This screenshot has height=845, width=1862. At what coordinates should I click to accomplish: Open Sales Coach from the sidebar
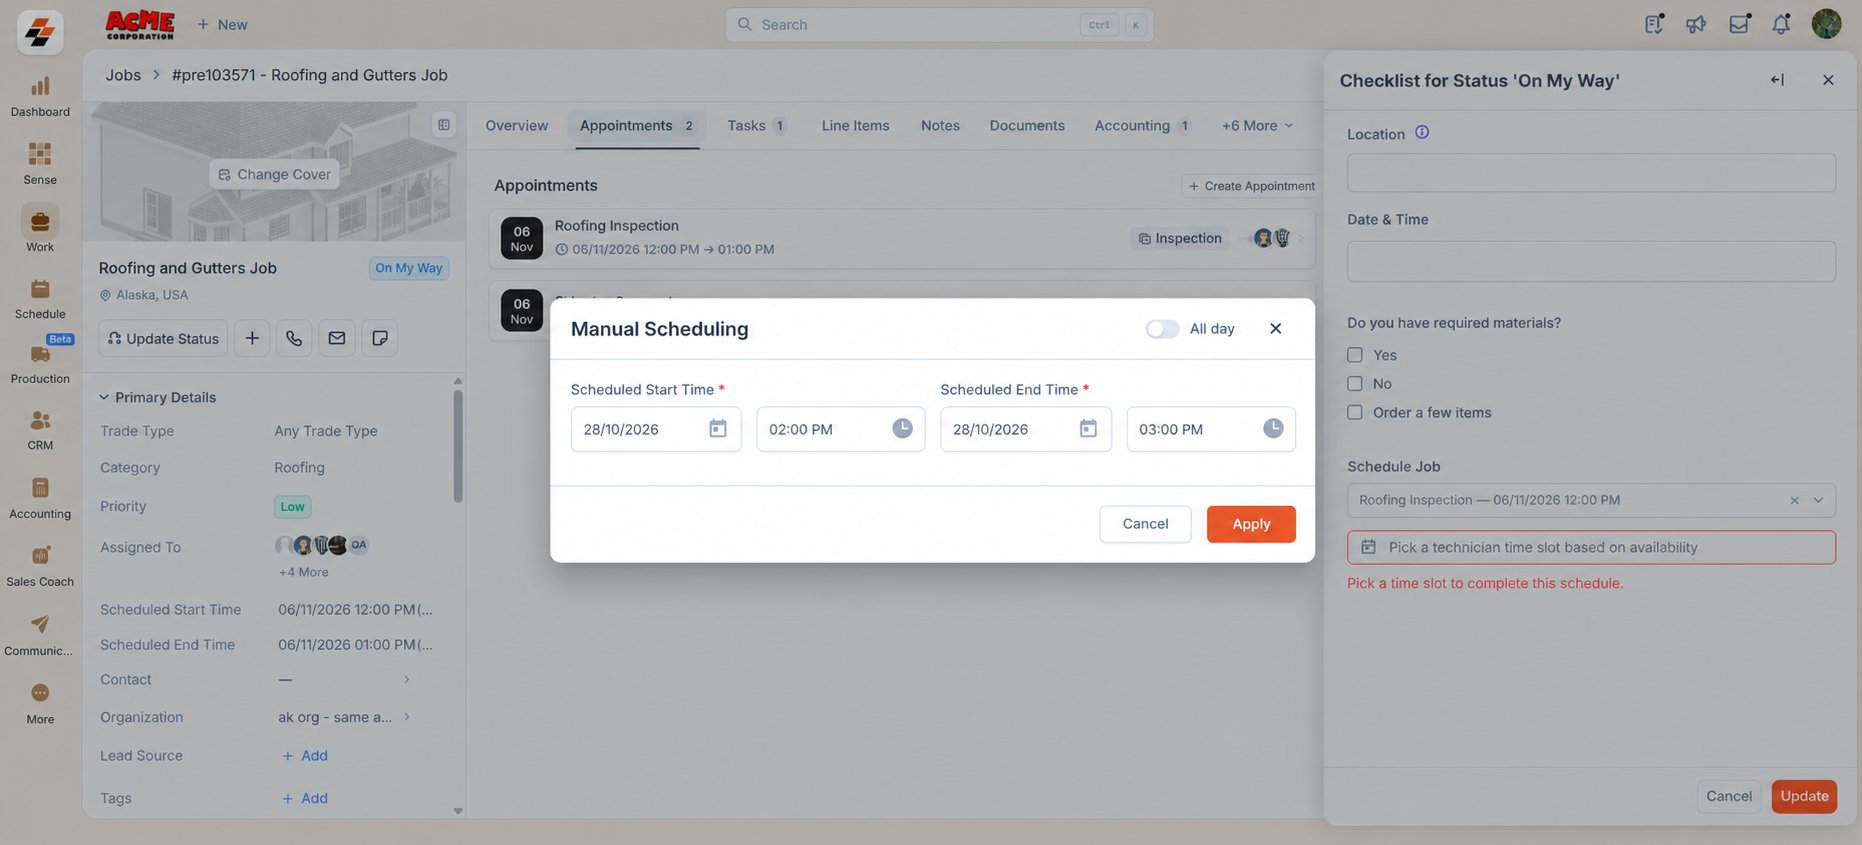click(40, 566)
